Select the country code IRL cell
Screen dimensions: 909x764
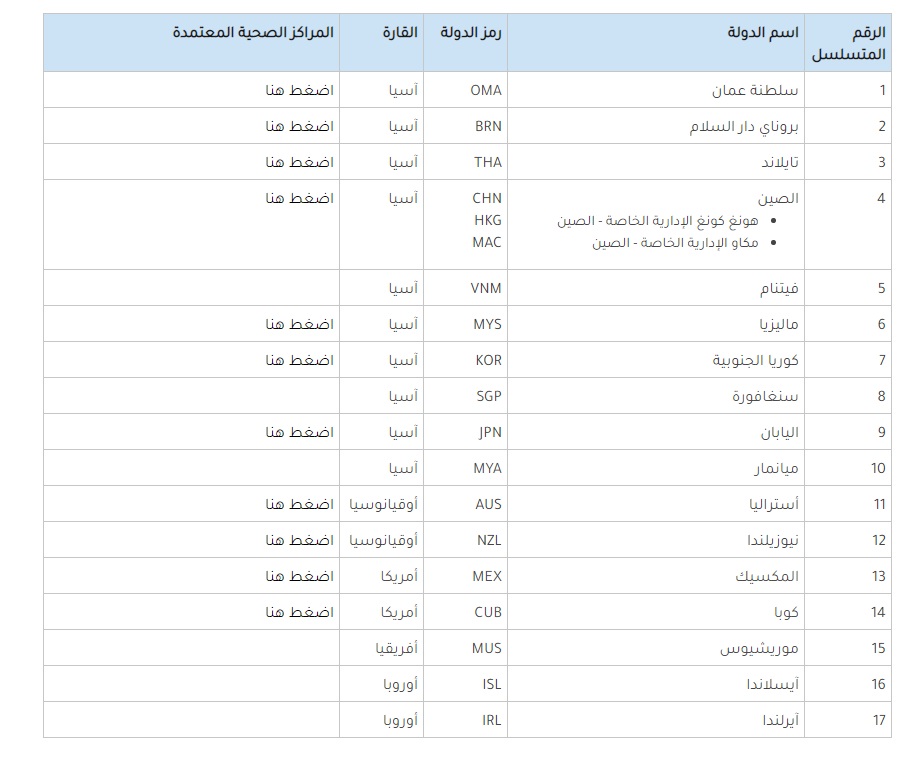pos(491,720)
